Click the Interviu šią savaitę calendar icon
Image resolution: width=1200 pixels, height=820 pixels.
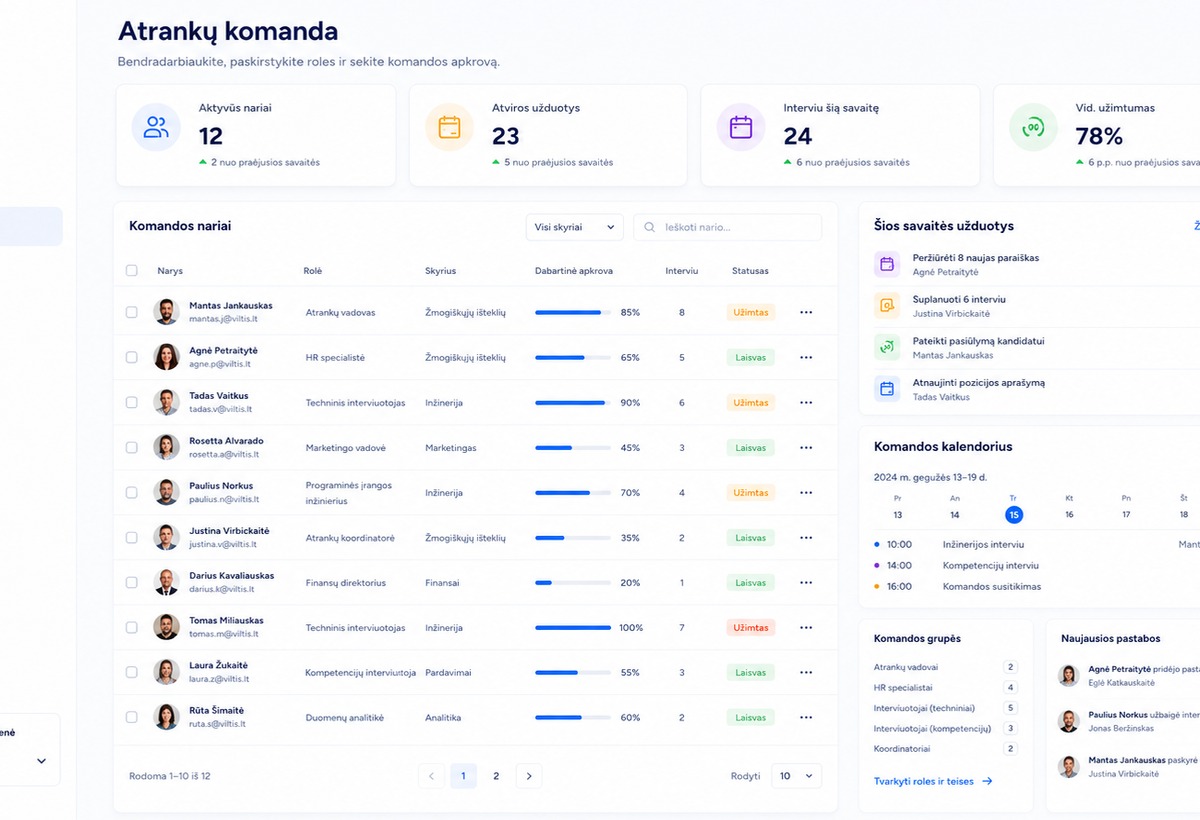pos(741,127)
